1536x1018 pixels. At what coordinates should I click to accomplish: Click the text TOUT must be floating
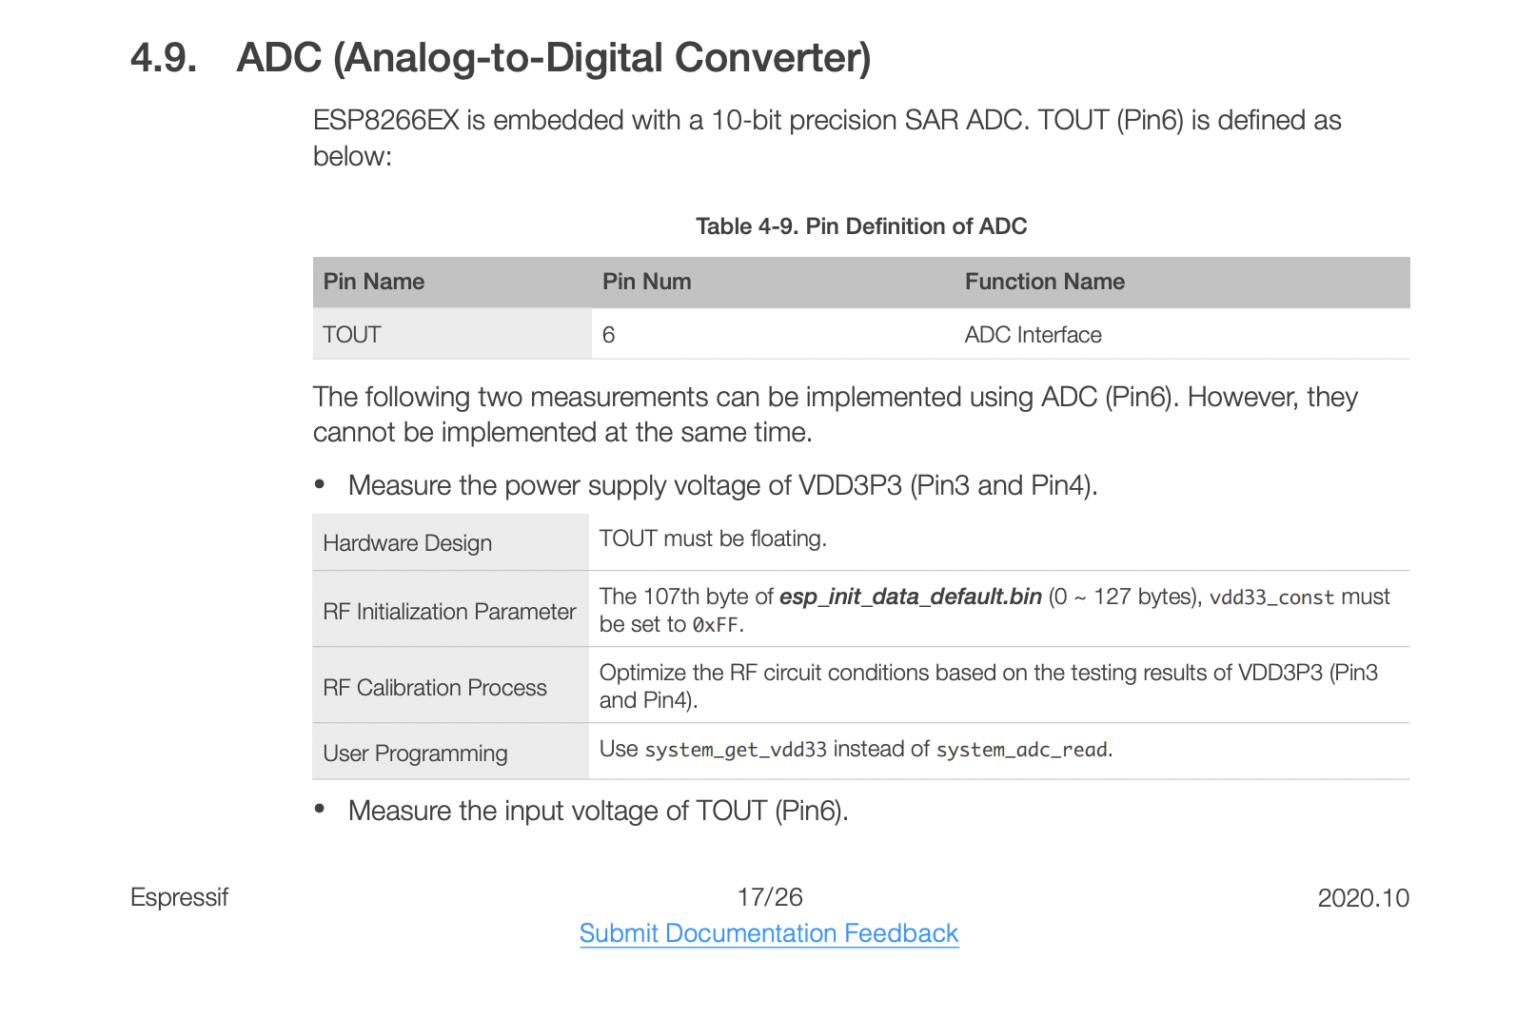pyautogui.click(x=712, y=539)
